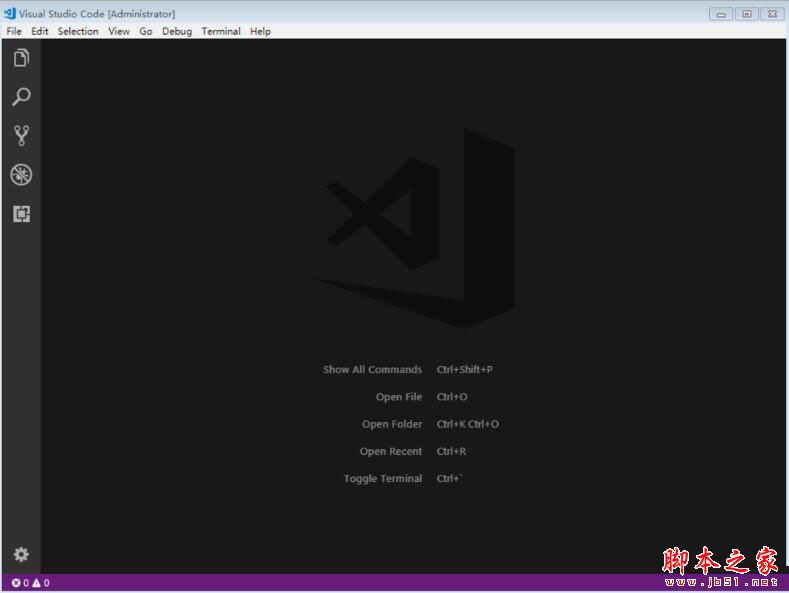This screenshot has width=789, height=593.
Task: Open the Selection menu
Action: click(78, 31)
